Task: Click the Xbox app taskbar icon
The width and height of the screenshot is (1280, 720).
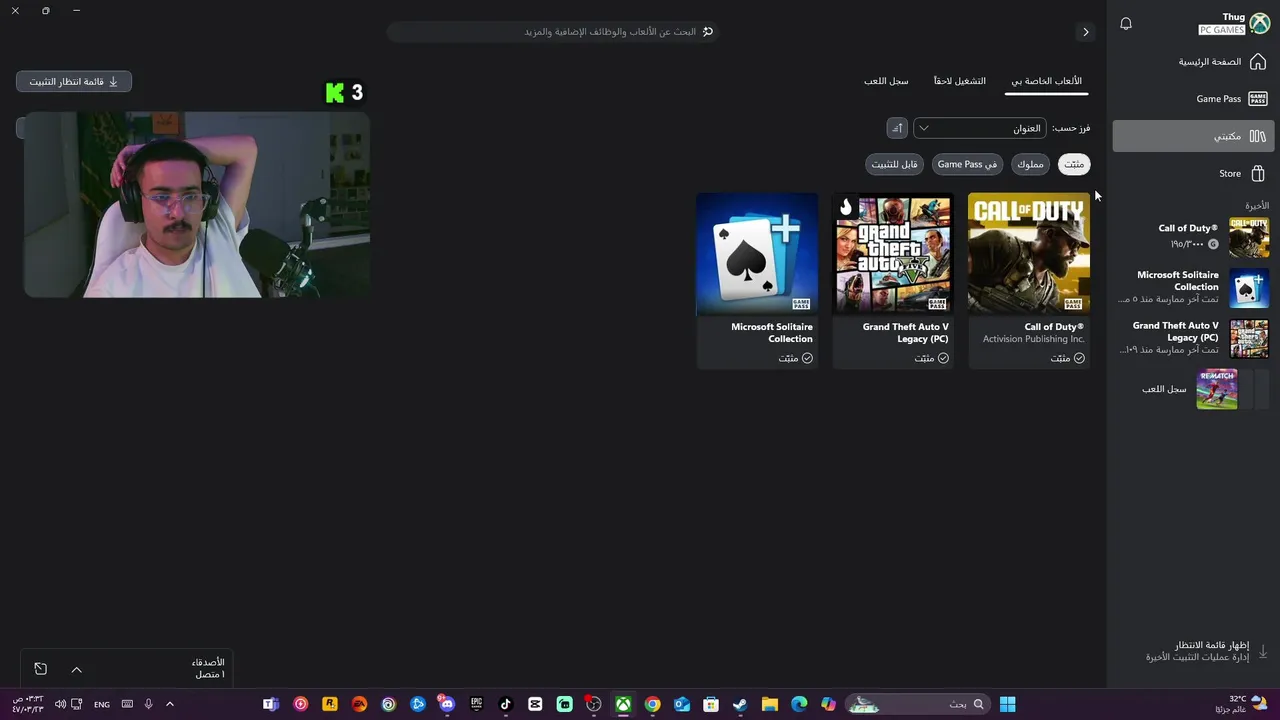Action: [623, 704]
